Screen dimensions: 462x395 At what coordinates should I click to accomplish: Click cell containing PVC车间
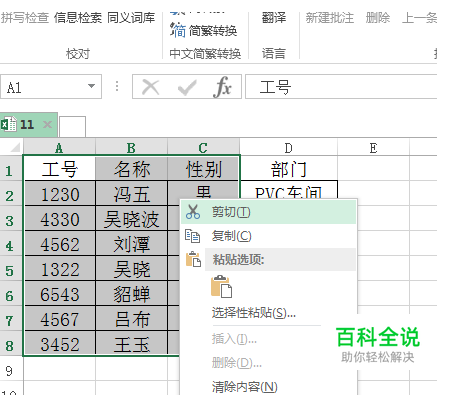(288, 190)
